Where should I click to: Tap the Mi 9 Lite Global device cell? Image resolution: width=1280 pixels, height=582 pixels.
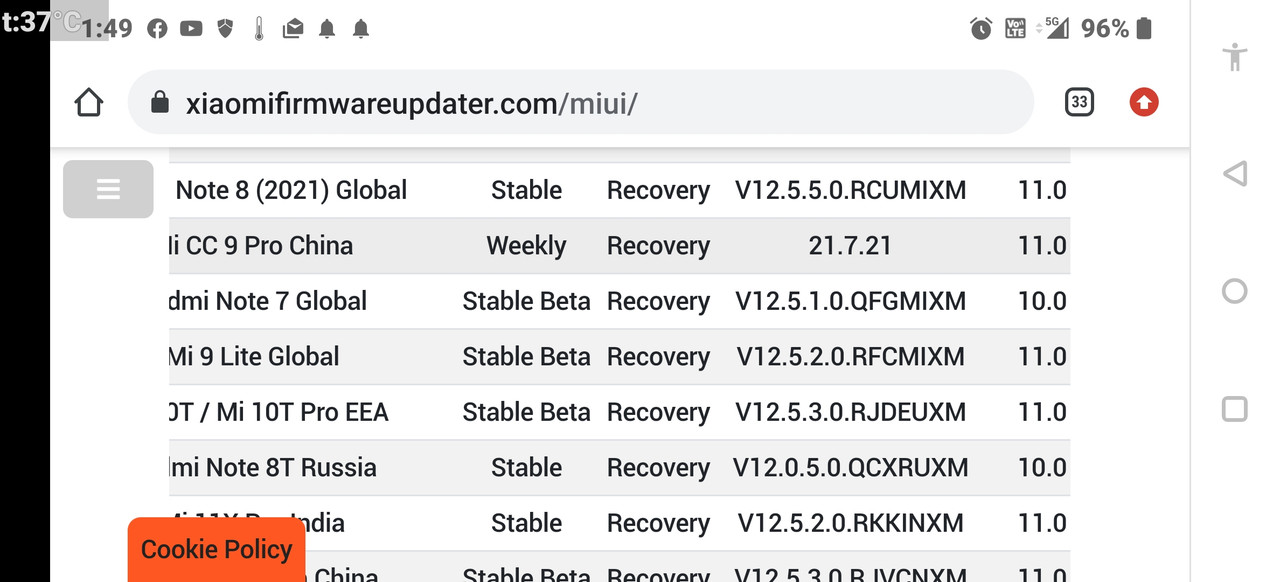pos(255,357)
